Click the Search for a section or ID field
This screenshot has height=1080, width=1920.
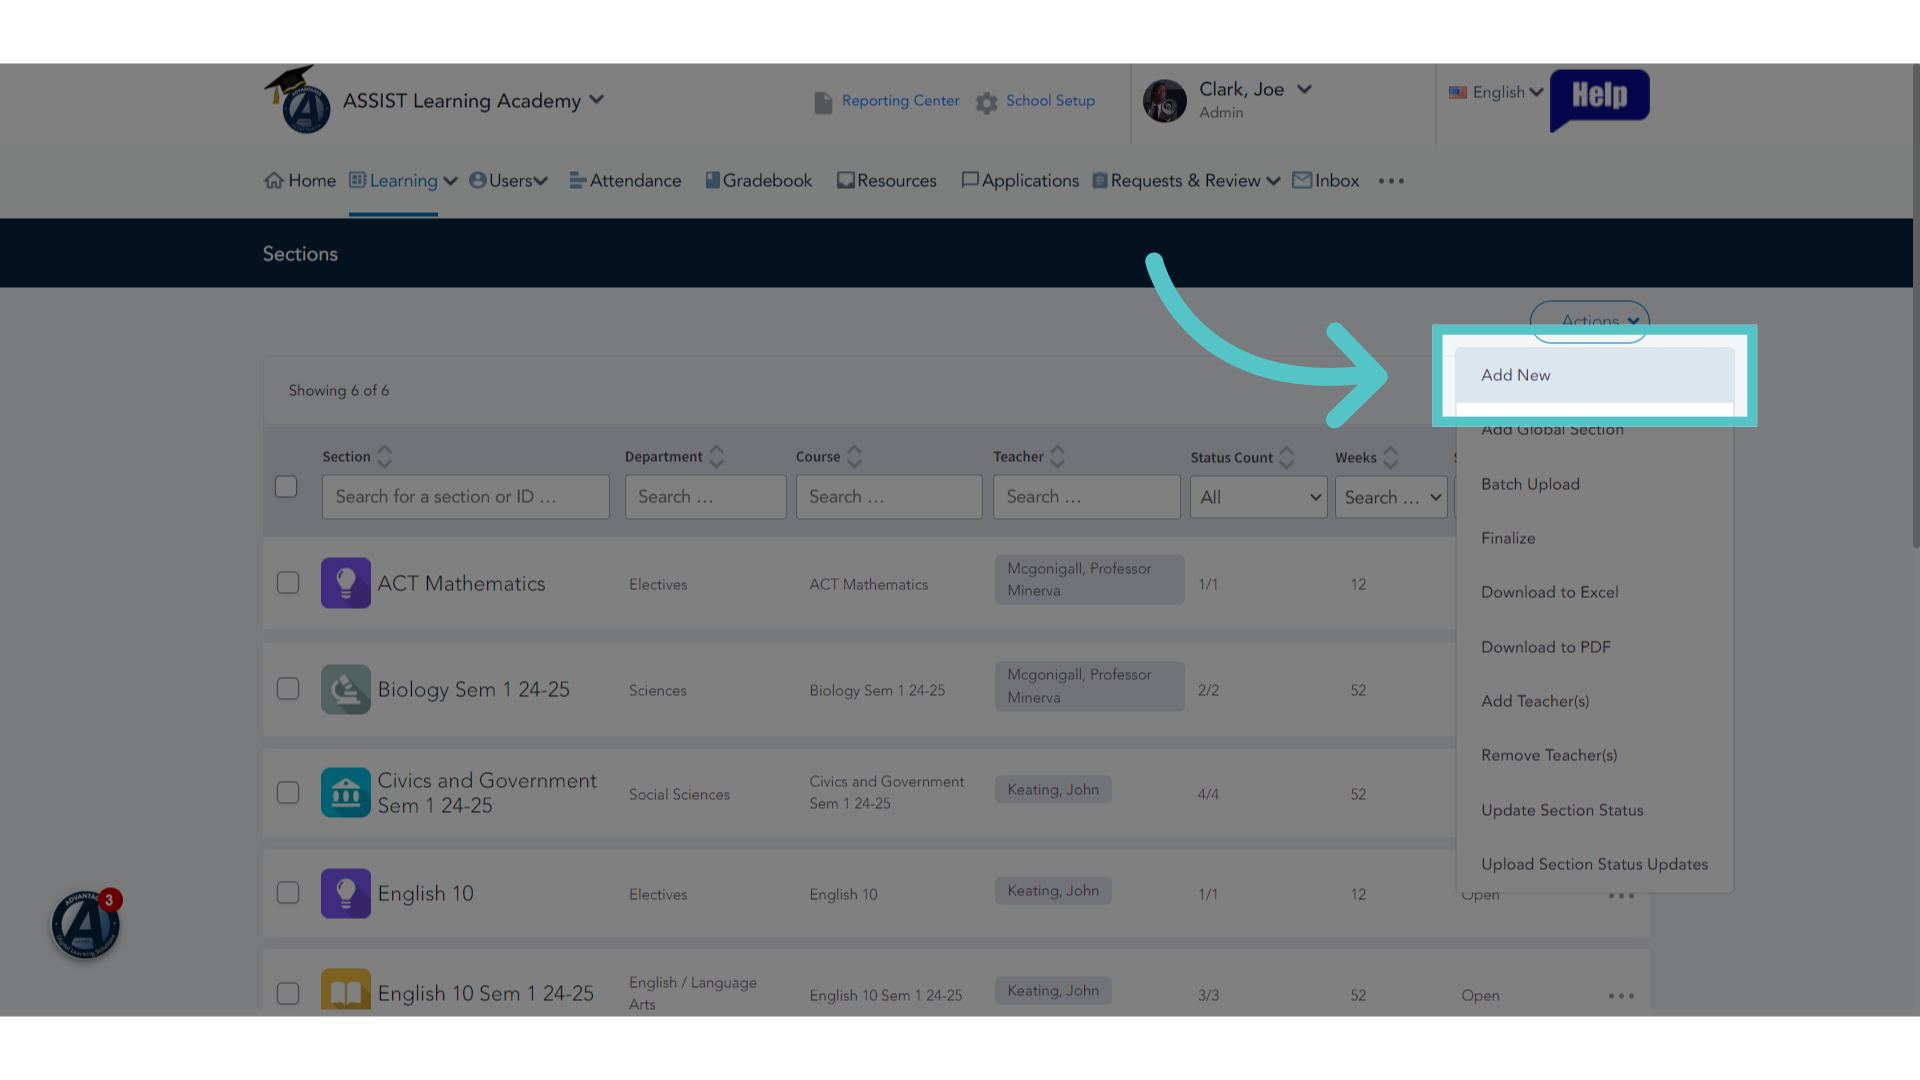point(465,497)
